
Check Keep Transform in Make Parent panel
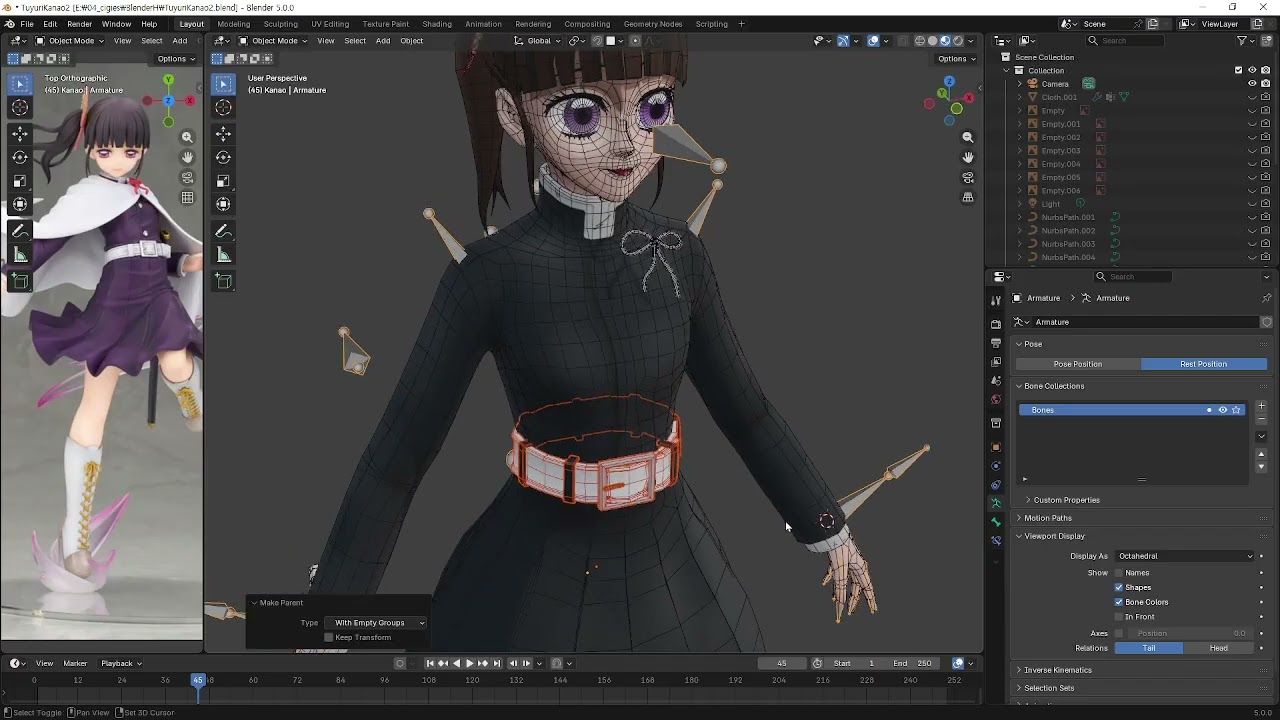[x=329, y=637]
